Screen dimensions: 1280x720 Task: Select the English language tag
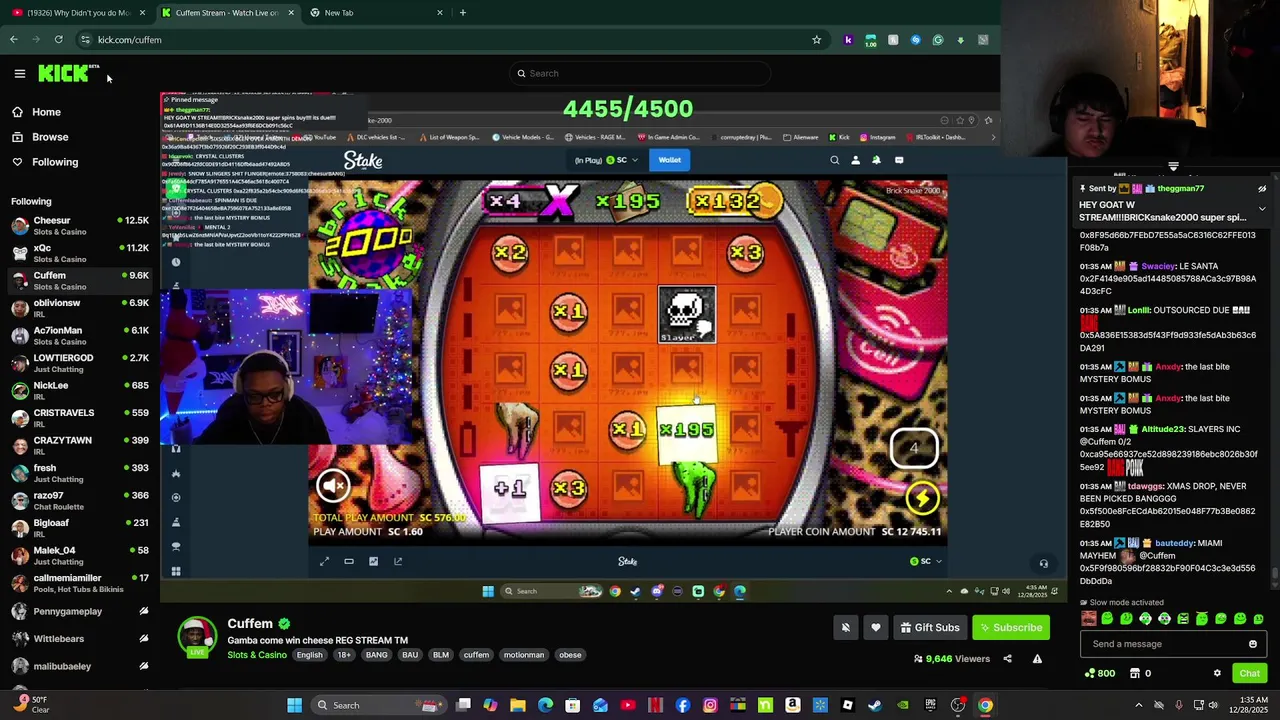coord(309,655)
